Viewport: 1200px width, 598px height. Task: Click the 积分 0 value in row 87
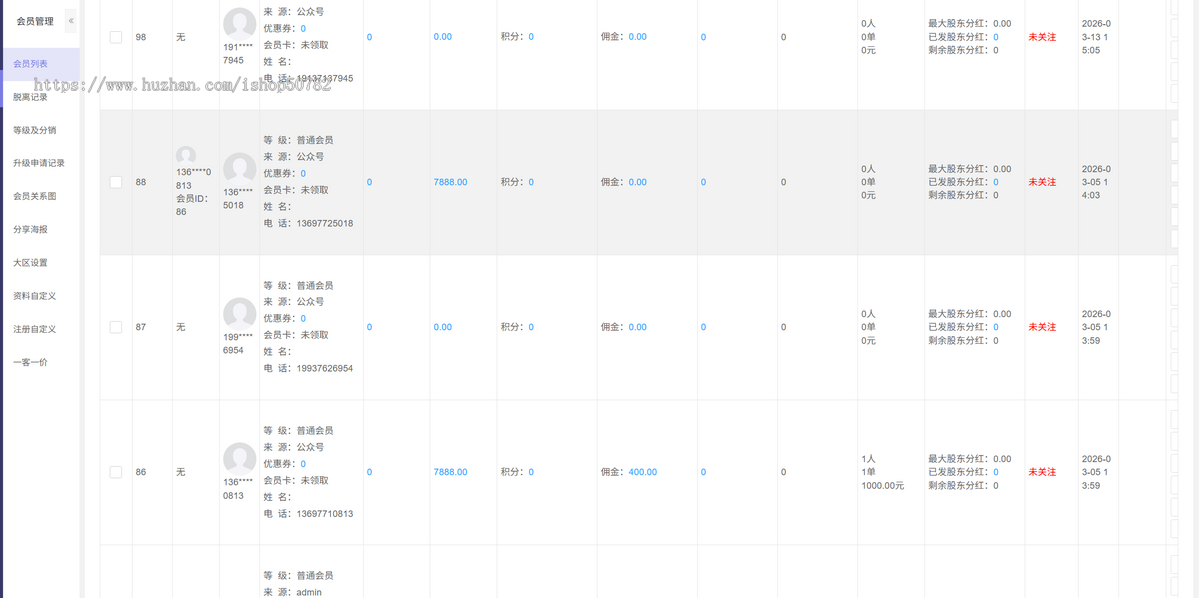pos(531,327)
